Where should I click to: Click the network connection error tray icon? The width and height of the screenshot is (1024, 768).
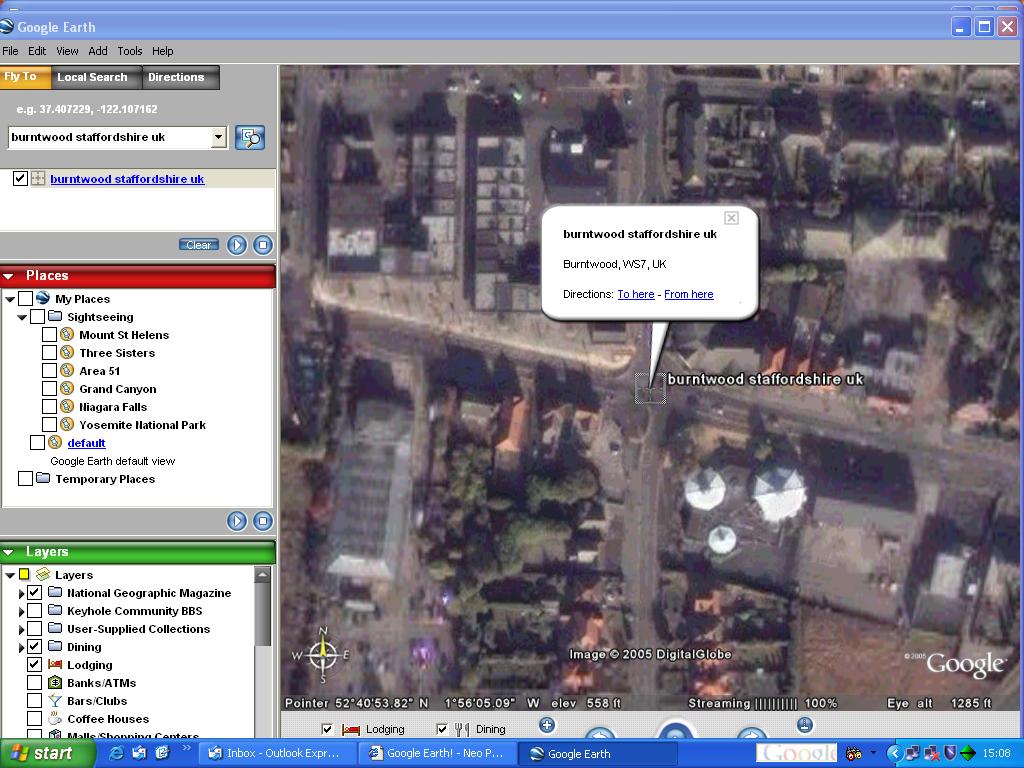(x=931, y=753)
